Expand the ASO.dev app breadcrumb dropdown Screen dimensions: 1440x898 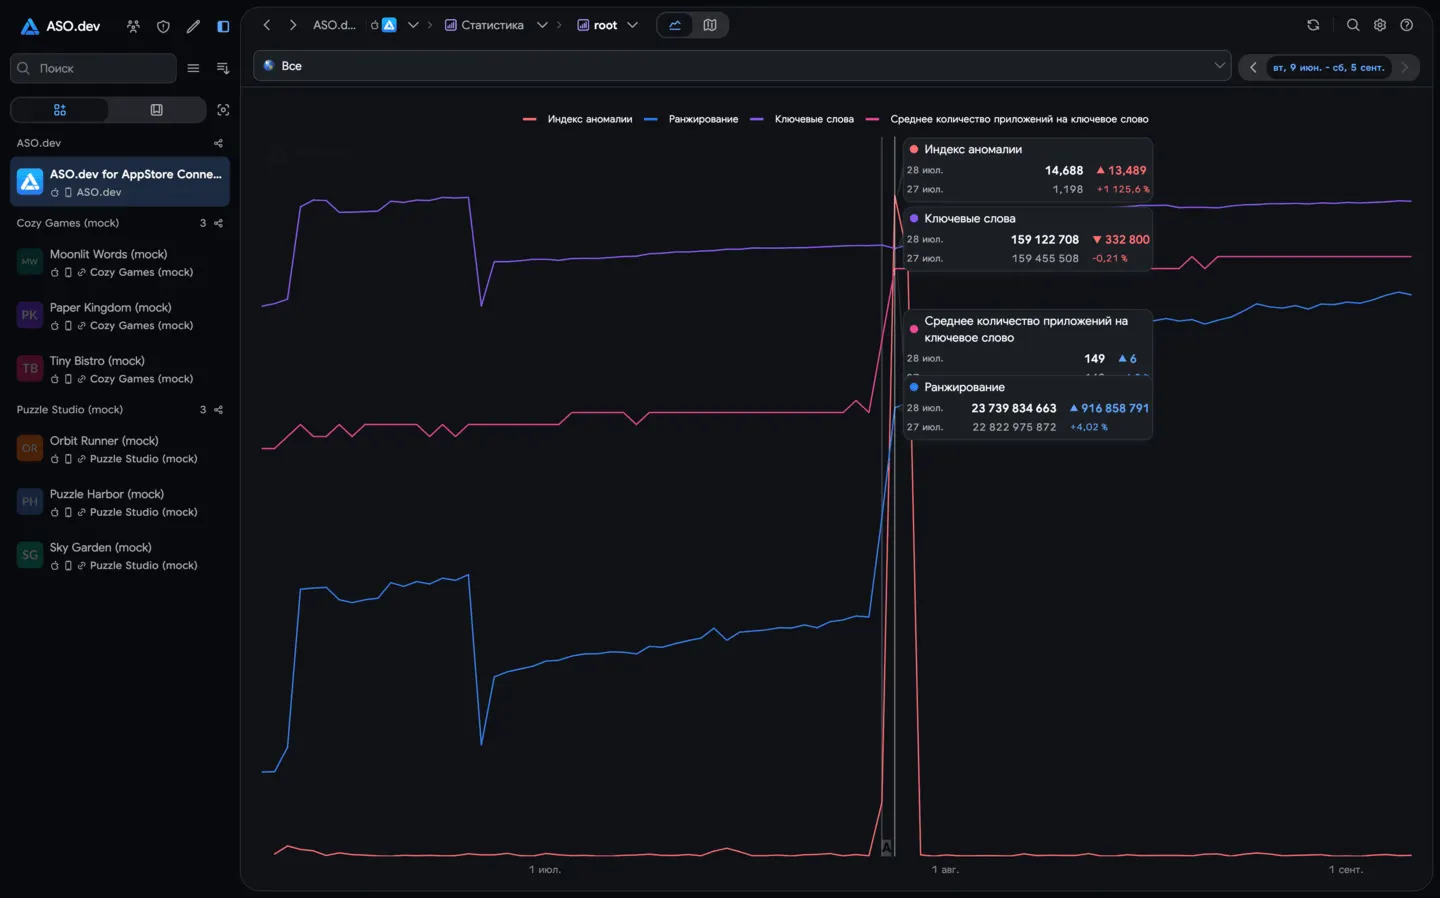[413, 25]
